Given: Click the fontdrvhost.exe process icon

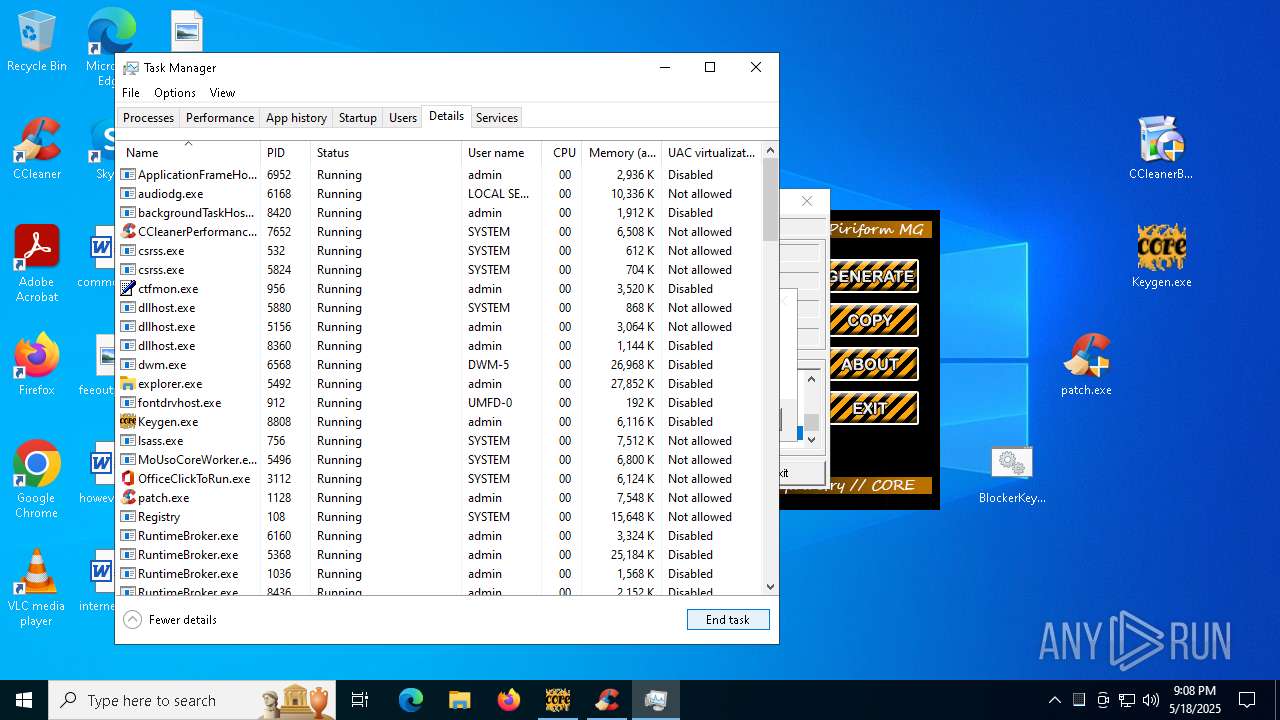Looking at the screenshot, I should pyautogui.click(x=128, y=403).
